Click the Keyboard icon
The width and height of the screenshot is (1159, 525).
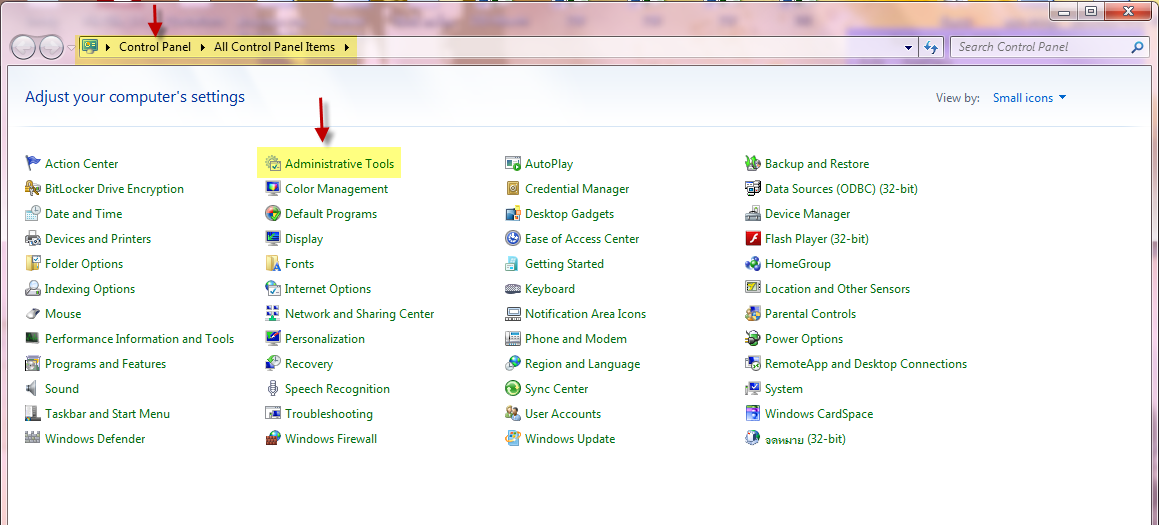tap(513, 289)
